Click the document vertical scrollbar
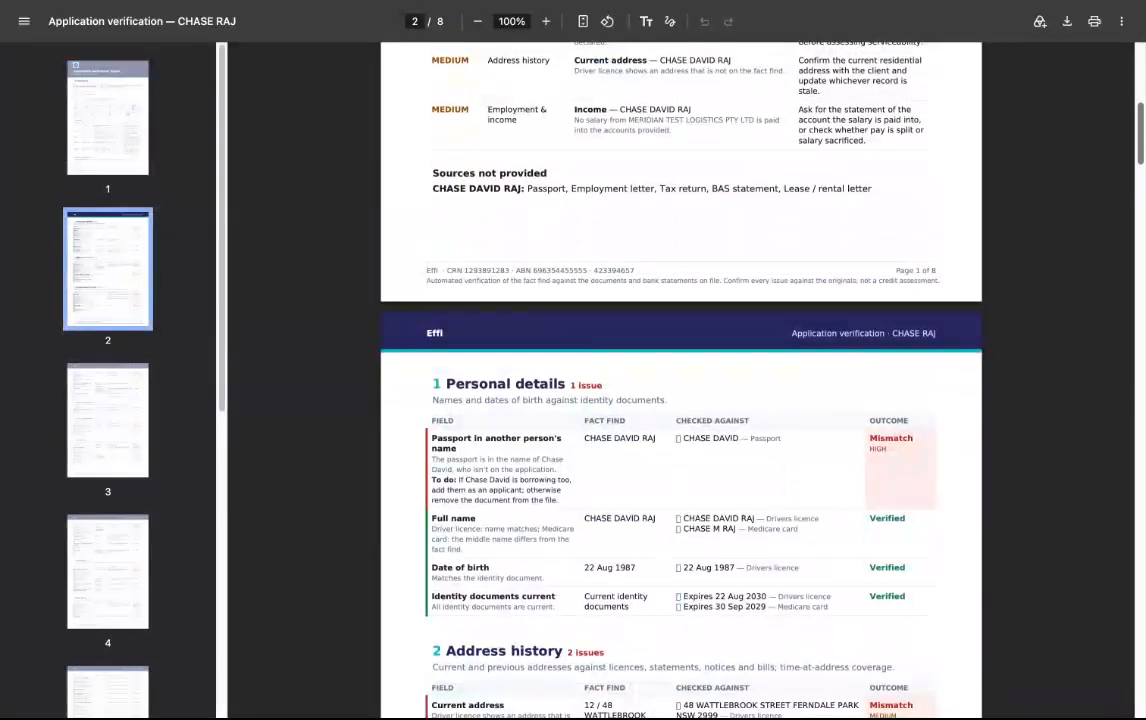 tap(1139, 133)
